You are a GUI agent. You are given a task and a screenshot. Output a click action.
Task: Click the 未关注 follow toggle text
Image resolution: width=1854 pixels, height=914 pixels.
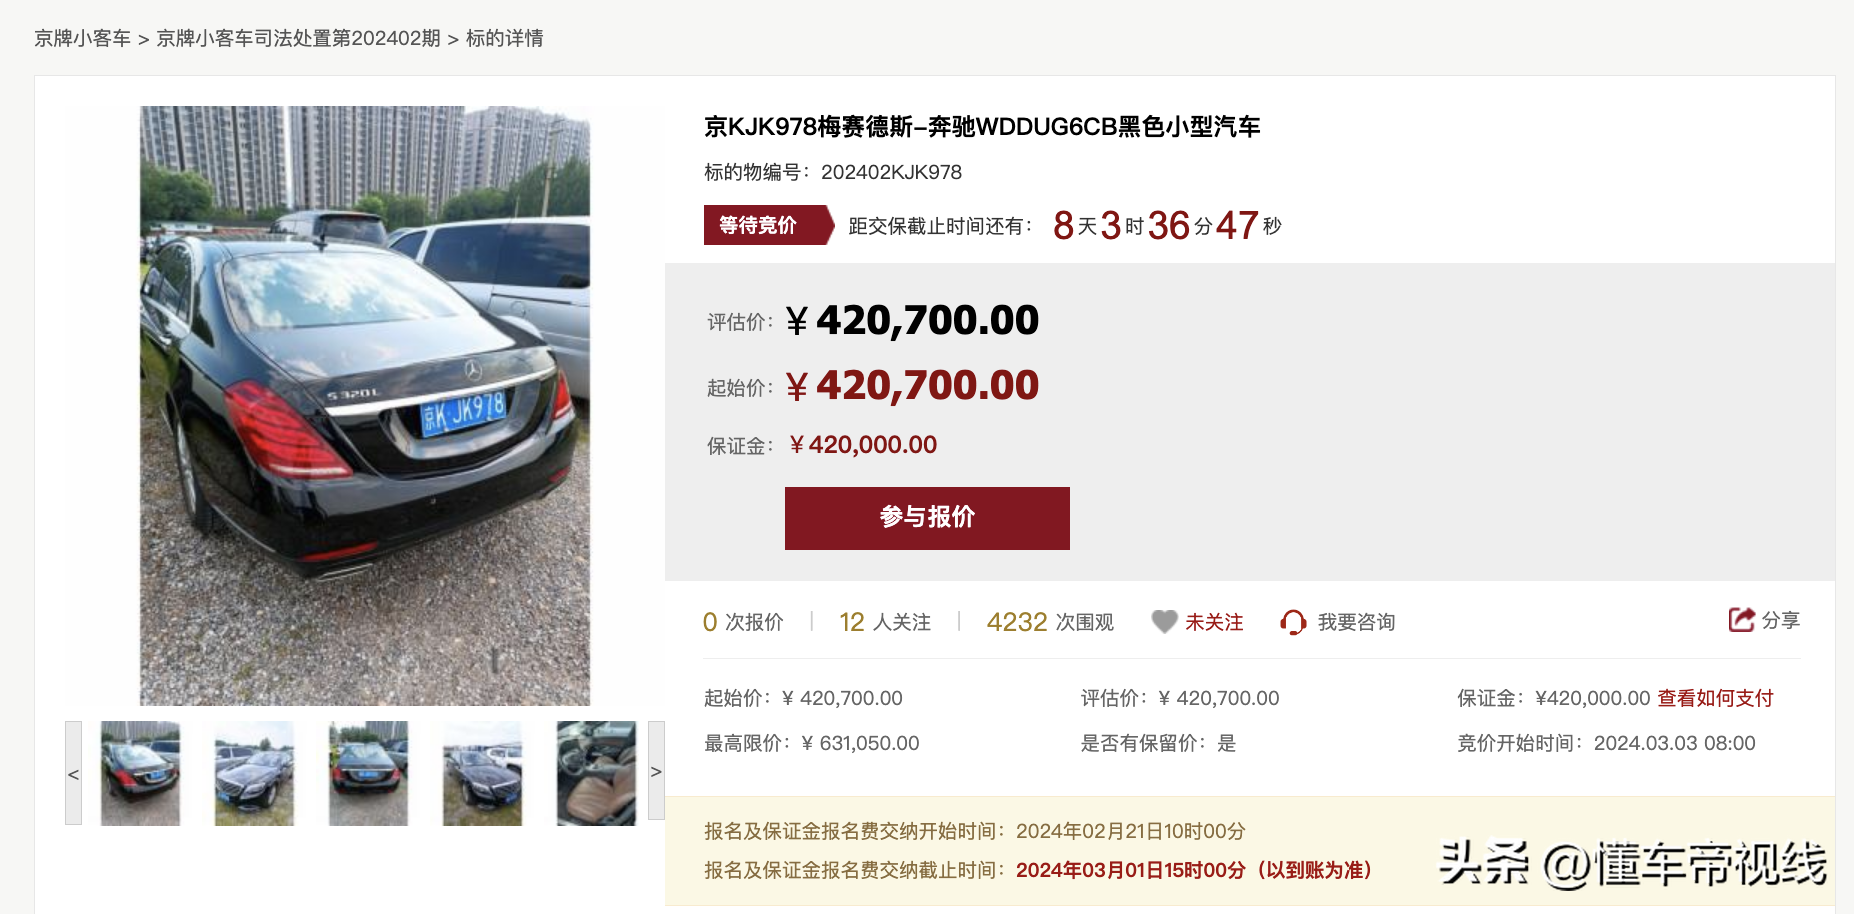tap(1214, 622)
